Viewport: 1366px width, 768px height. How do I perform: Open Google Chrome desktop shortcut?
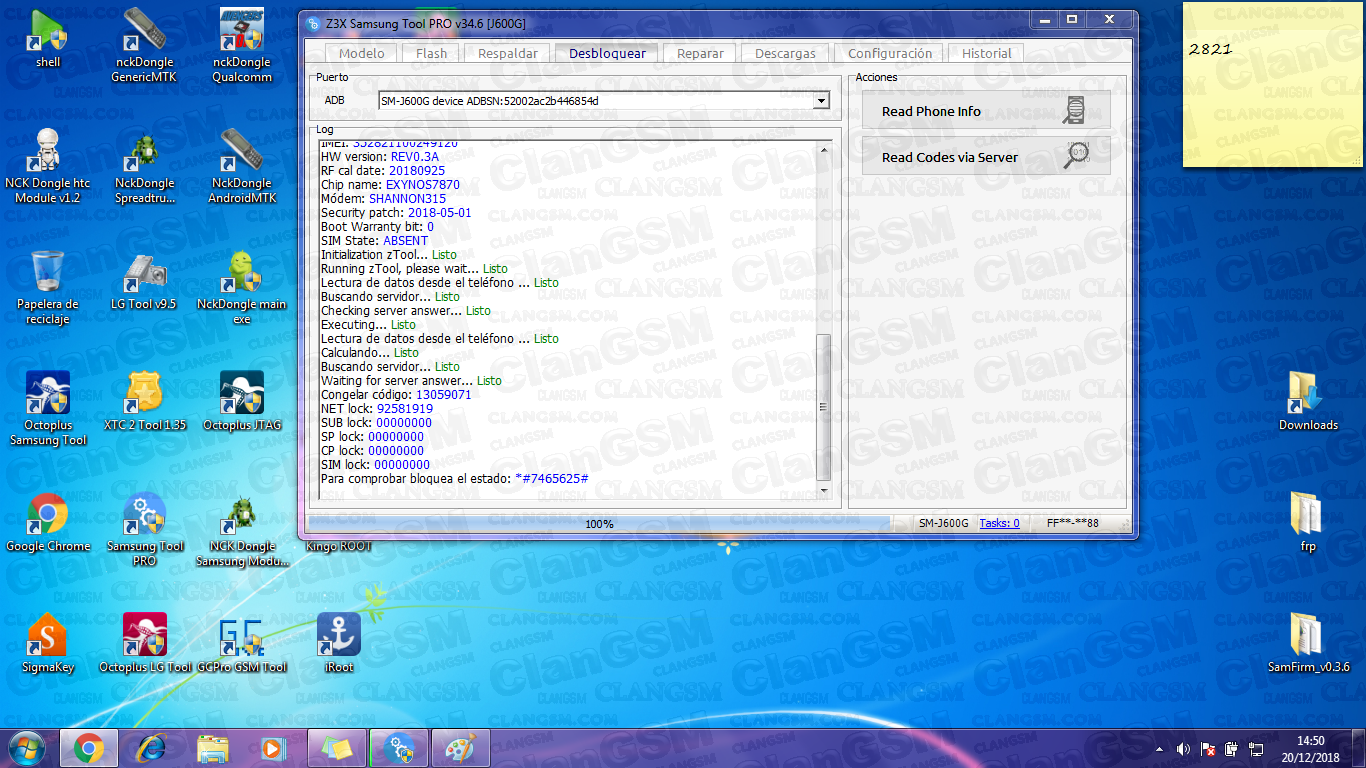[x=48, y=523]
